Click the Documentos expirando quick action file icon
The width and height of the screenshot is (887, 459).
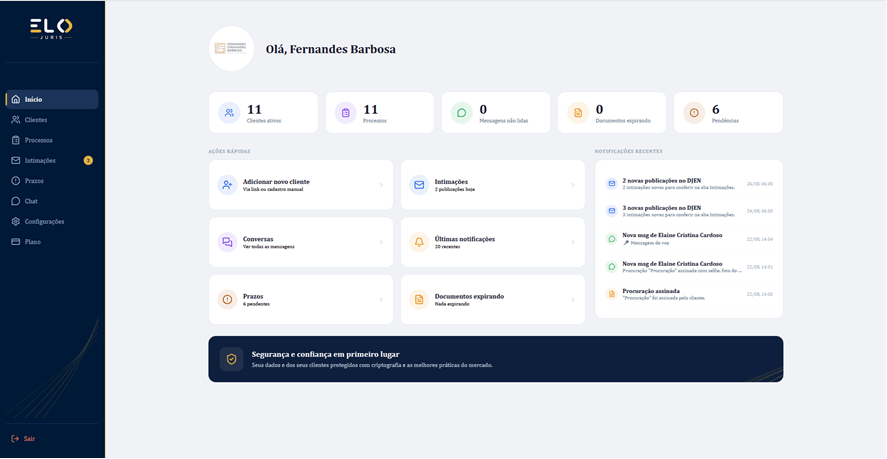pos(419,299)
